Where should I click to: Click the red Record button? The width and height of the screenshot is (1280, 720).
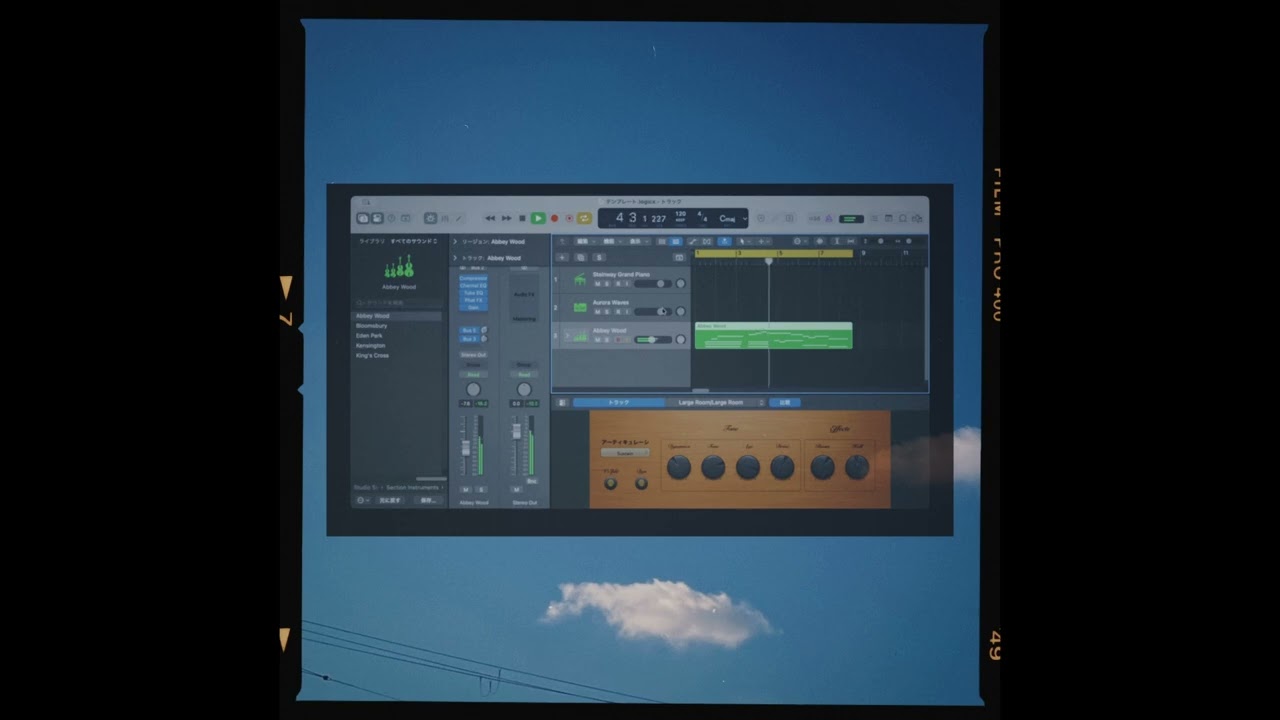point(554,218)
